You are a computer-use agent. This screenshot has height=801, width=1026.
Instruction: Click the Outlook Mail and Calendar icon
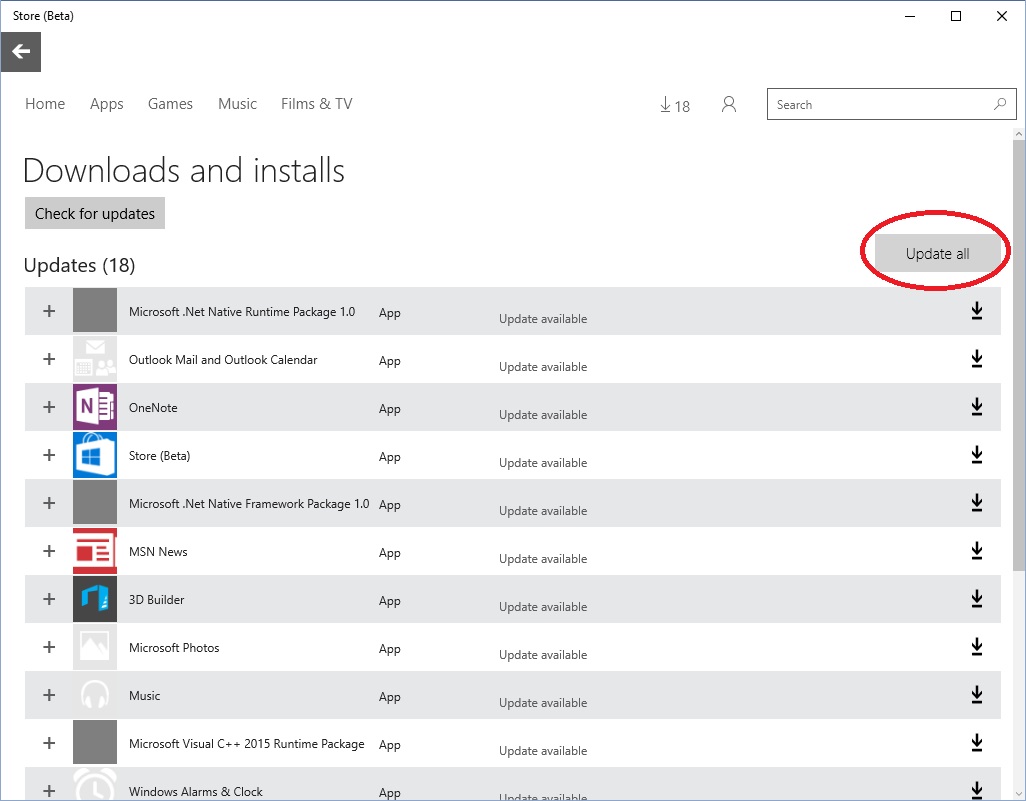[x=95, y=359]
